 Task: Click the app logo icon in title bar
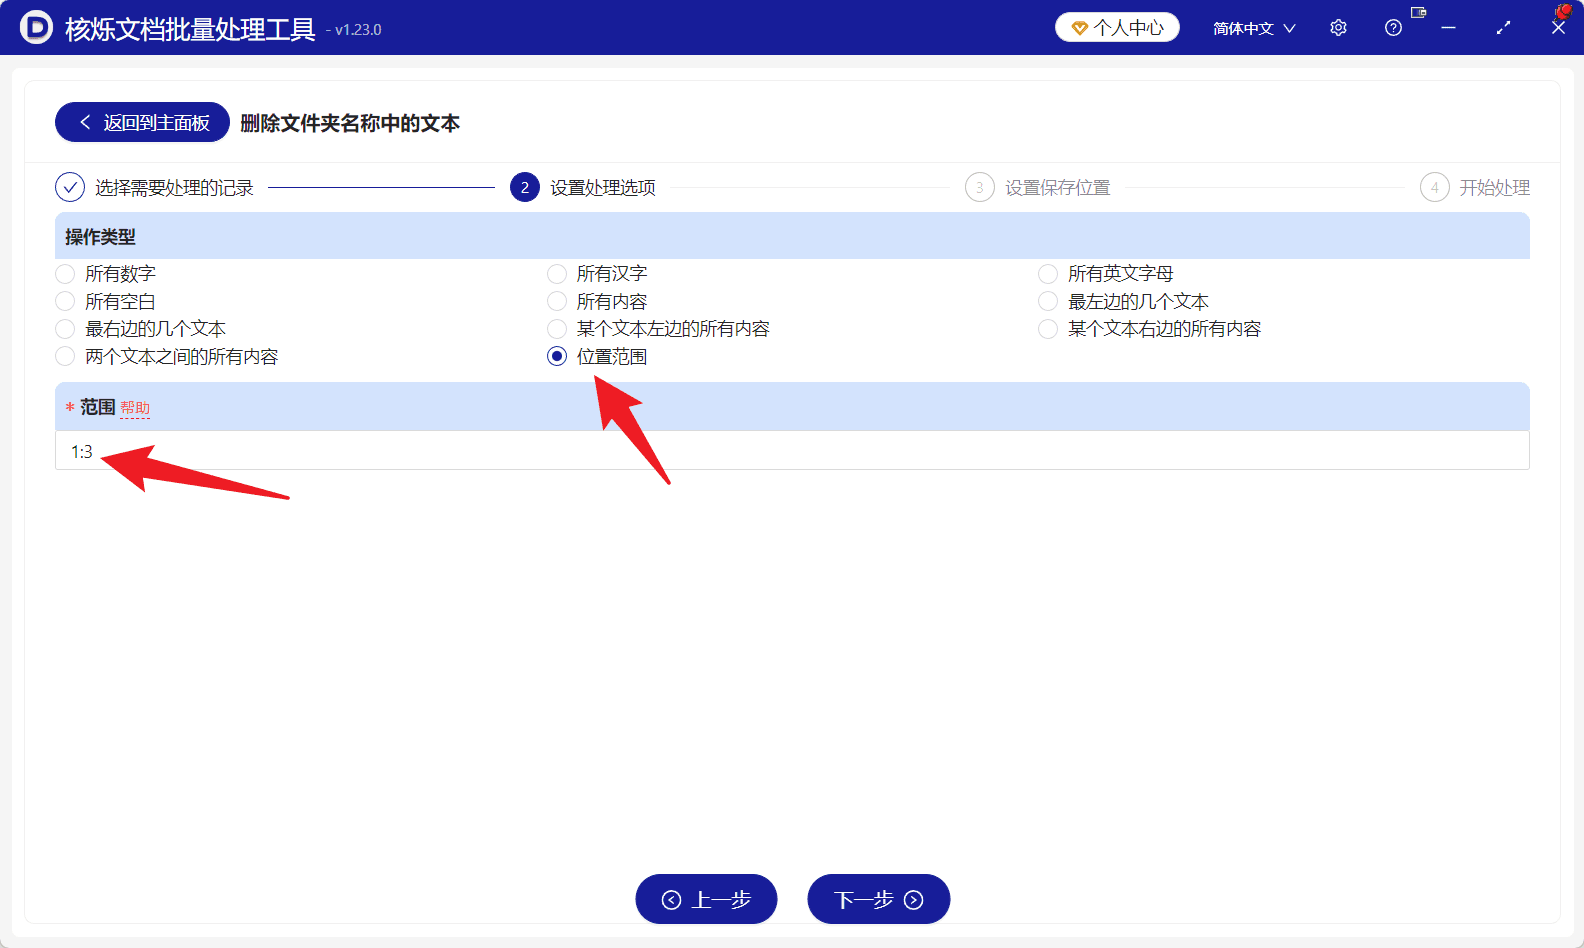[x=36, y=27]
